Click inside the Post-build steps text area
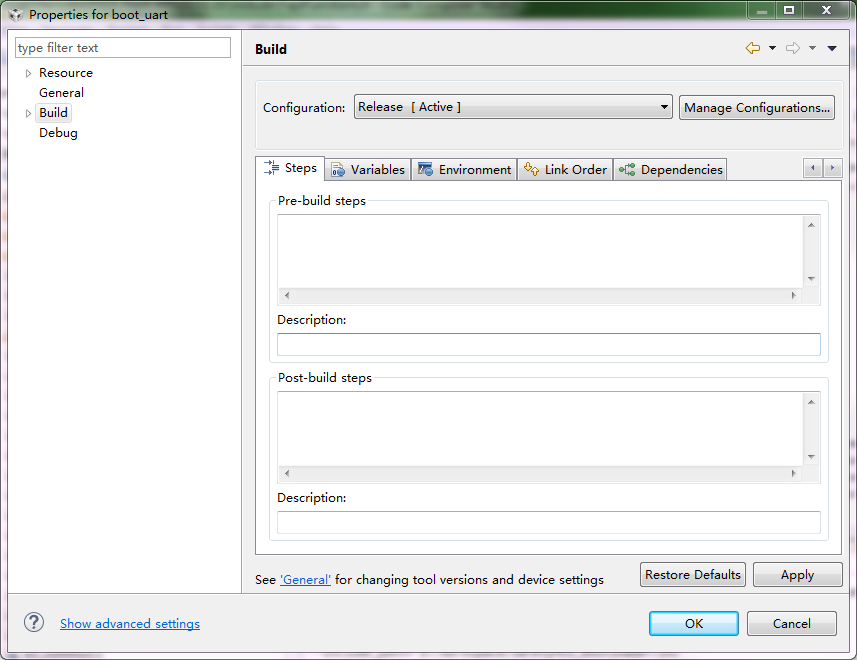The height and width of the screenshot is (660, 857). coord(540,429)
